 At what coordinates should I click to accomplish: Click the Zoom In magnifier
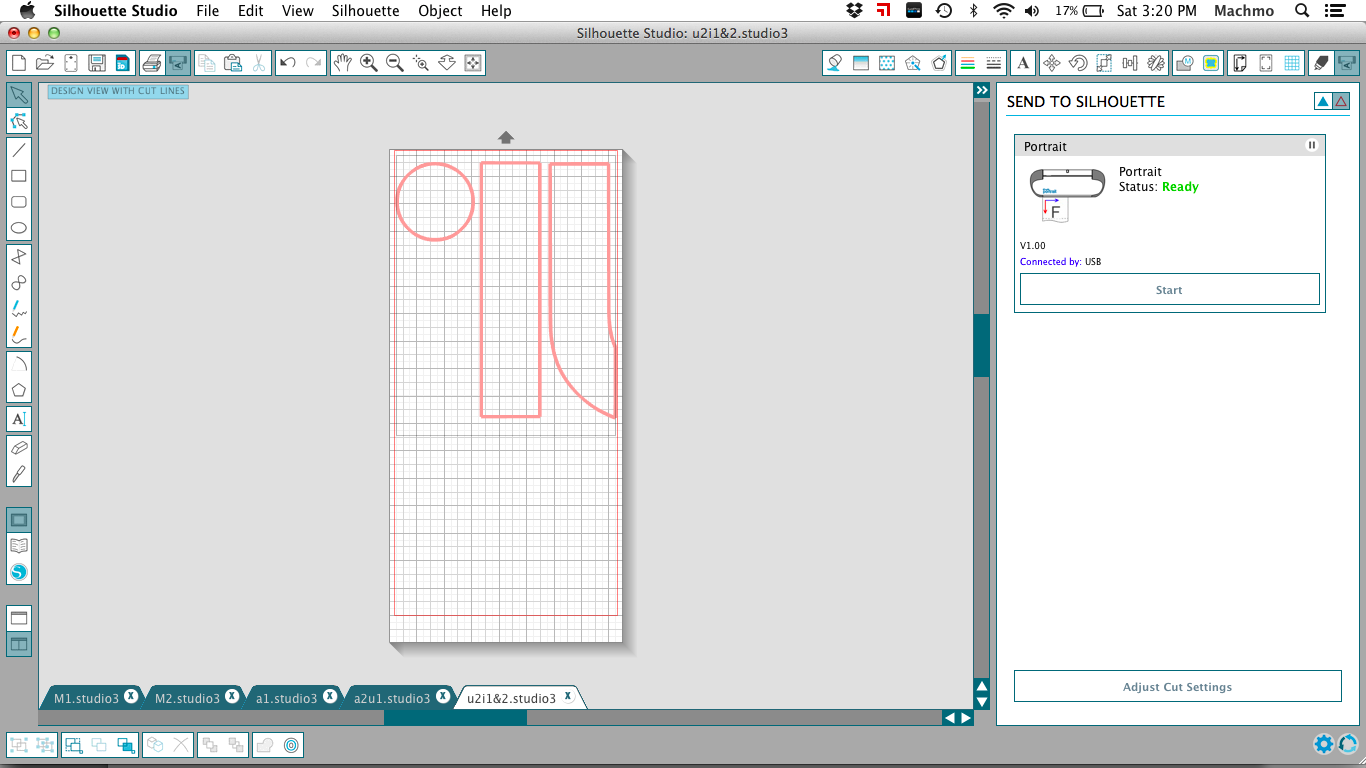(x=369, y=63)
